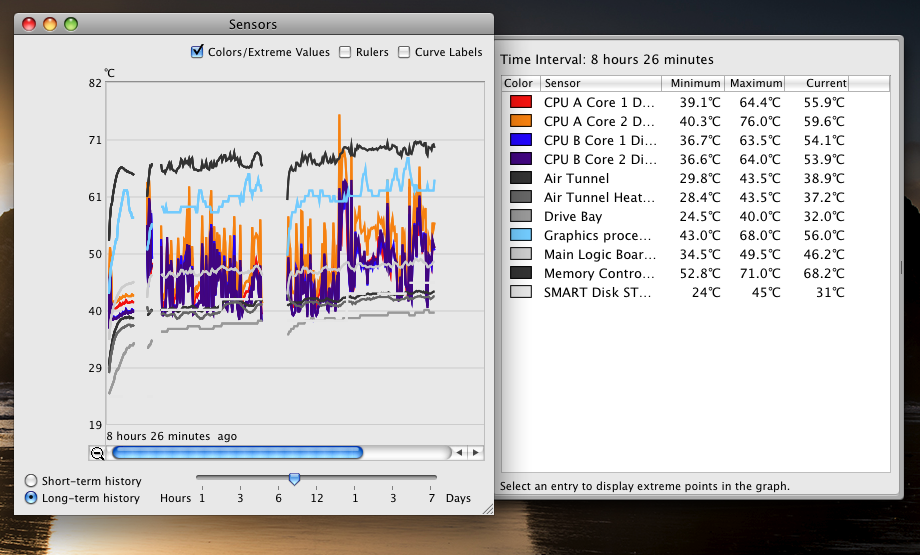Image resolution: width=920 pixels, height=555 pixels.
Task: Select the CPU A Core 1 sensor row
Action: coord(695,102)
